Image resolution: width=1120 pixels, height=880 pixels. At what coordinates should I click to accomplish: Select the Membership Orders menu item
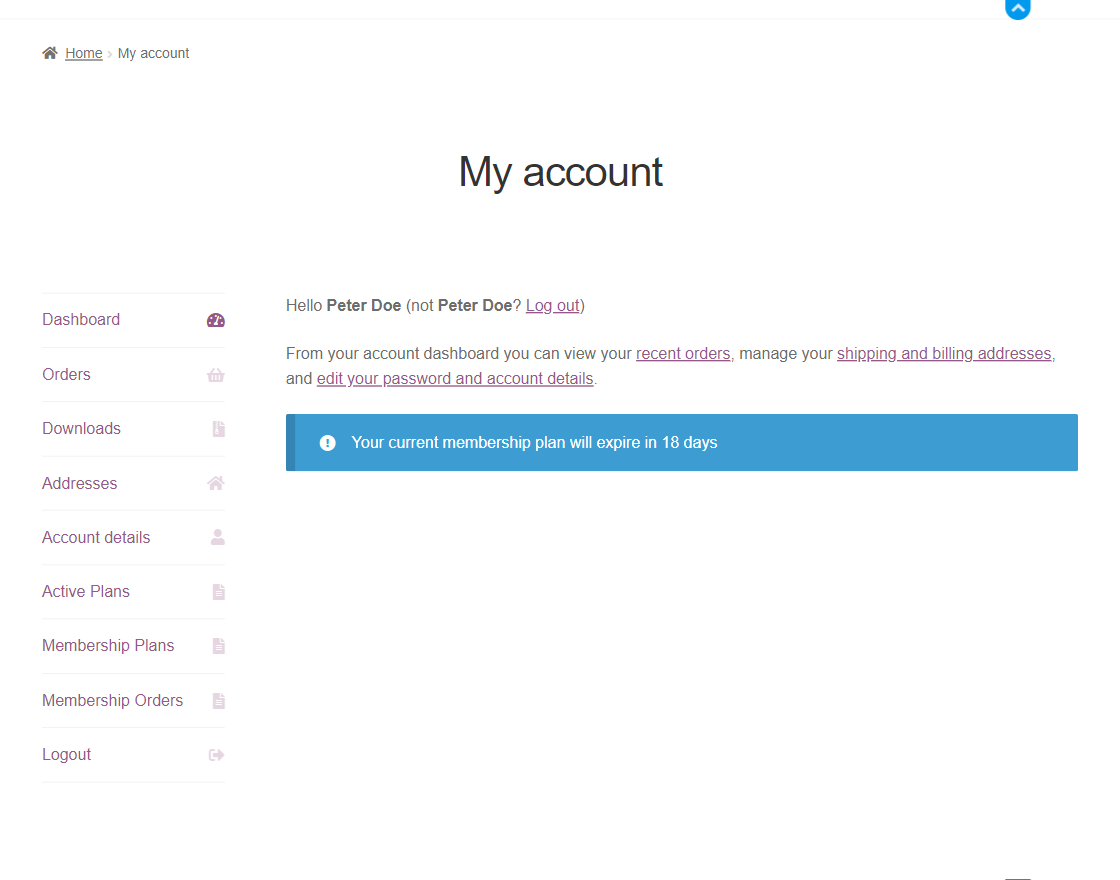click(x=112, y=700)
